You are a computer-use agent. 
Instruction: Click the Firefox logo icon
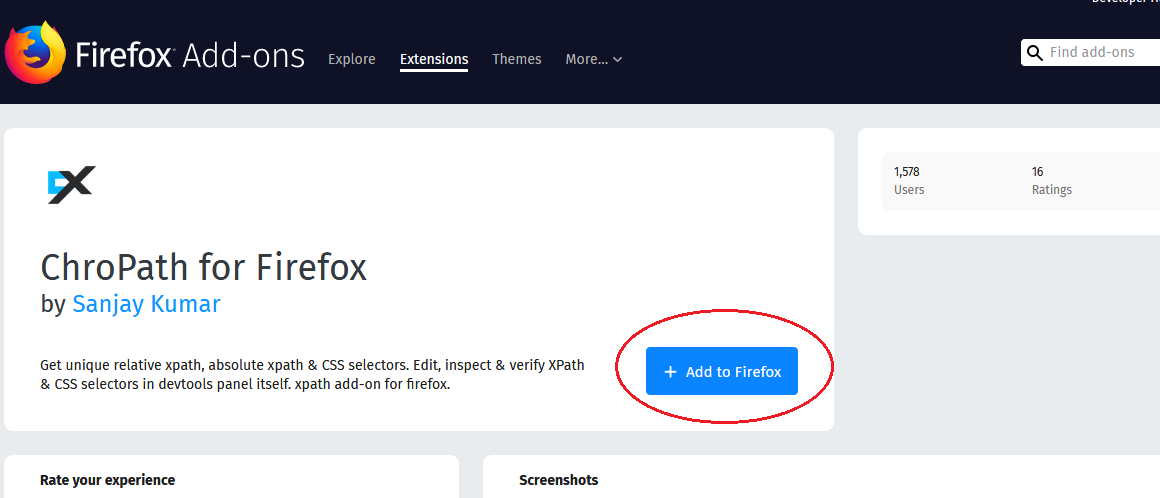34,53
